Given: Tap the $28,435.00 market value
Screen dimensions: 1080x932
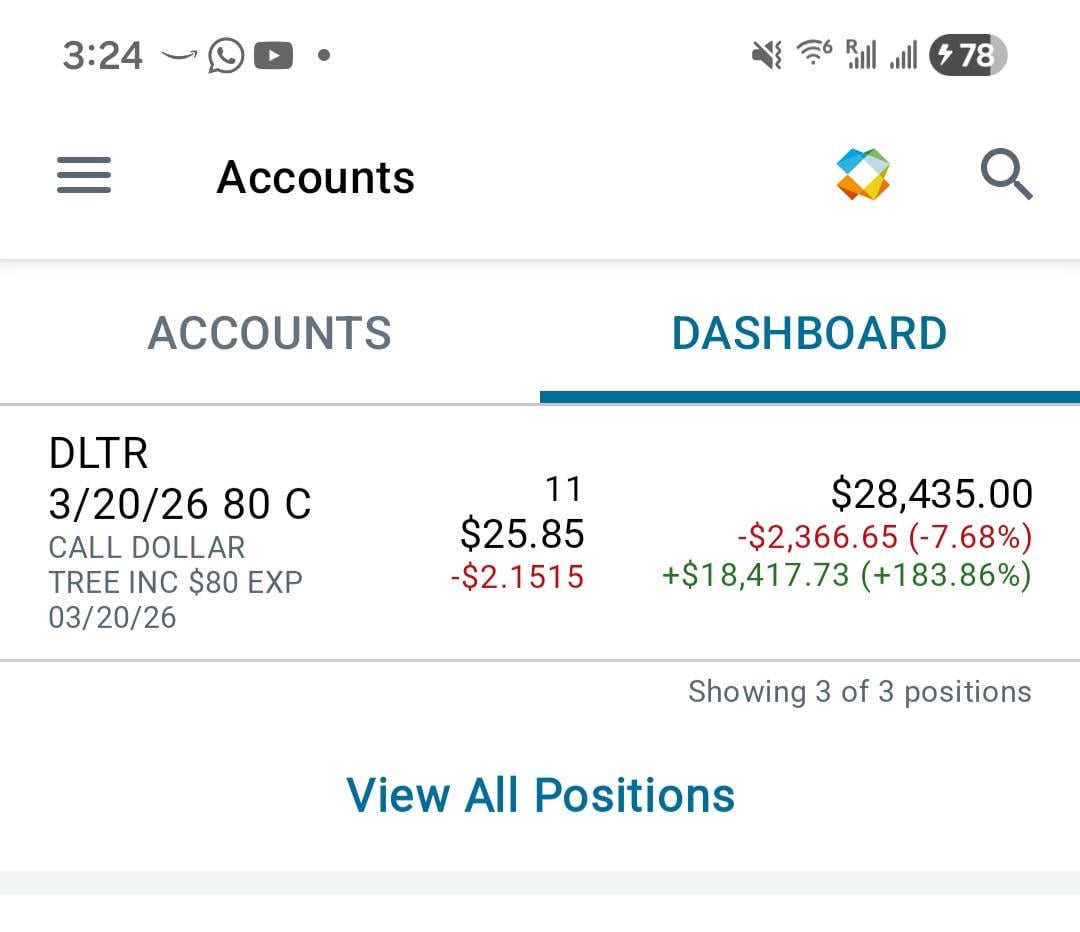Looking at the screenshot, I should click(931, 494).
